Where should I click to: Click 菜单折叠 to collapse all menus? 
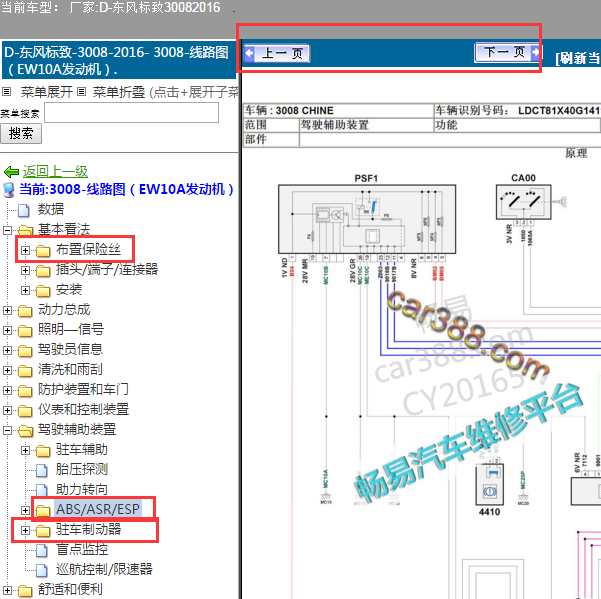(119, 92)
